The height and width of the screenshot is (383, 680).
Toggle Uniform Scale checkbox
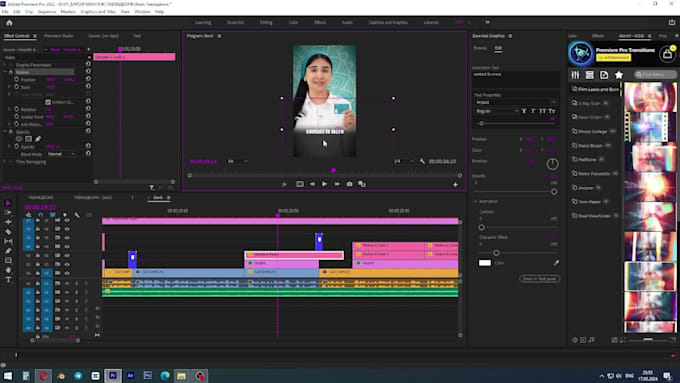(x=48, y=102)
